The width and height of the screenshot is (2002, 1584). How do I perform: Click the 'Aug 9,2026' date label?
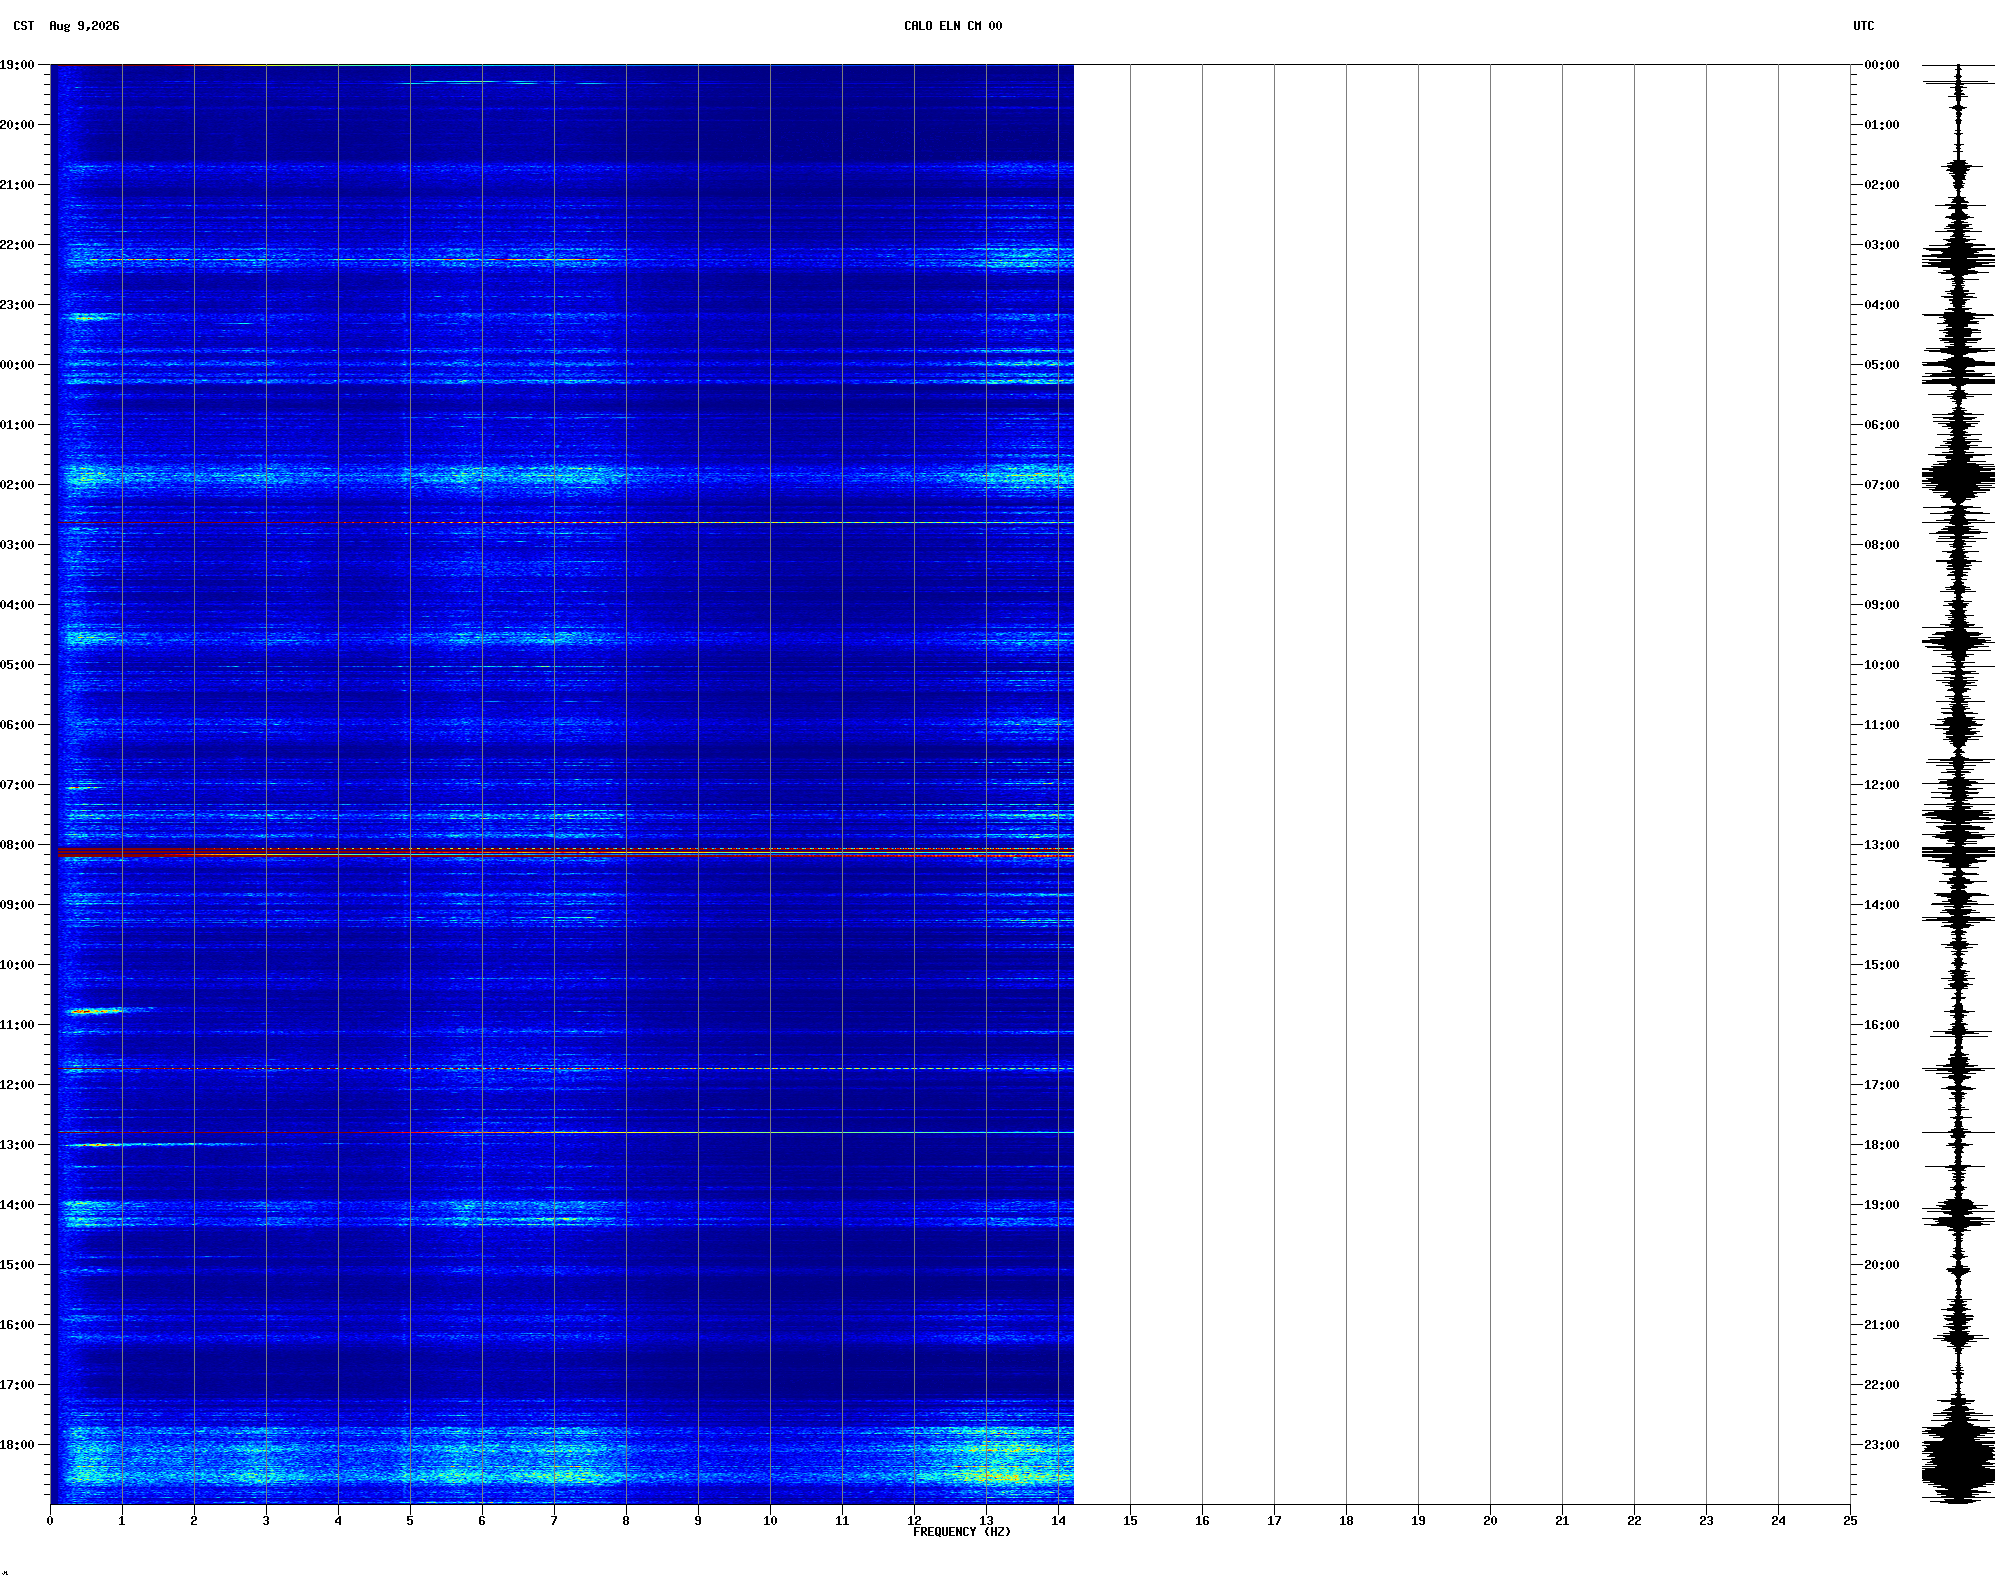pyautogui.click(x=84, y=26)
